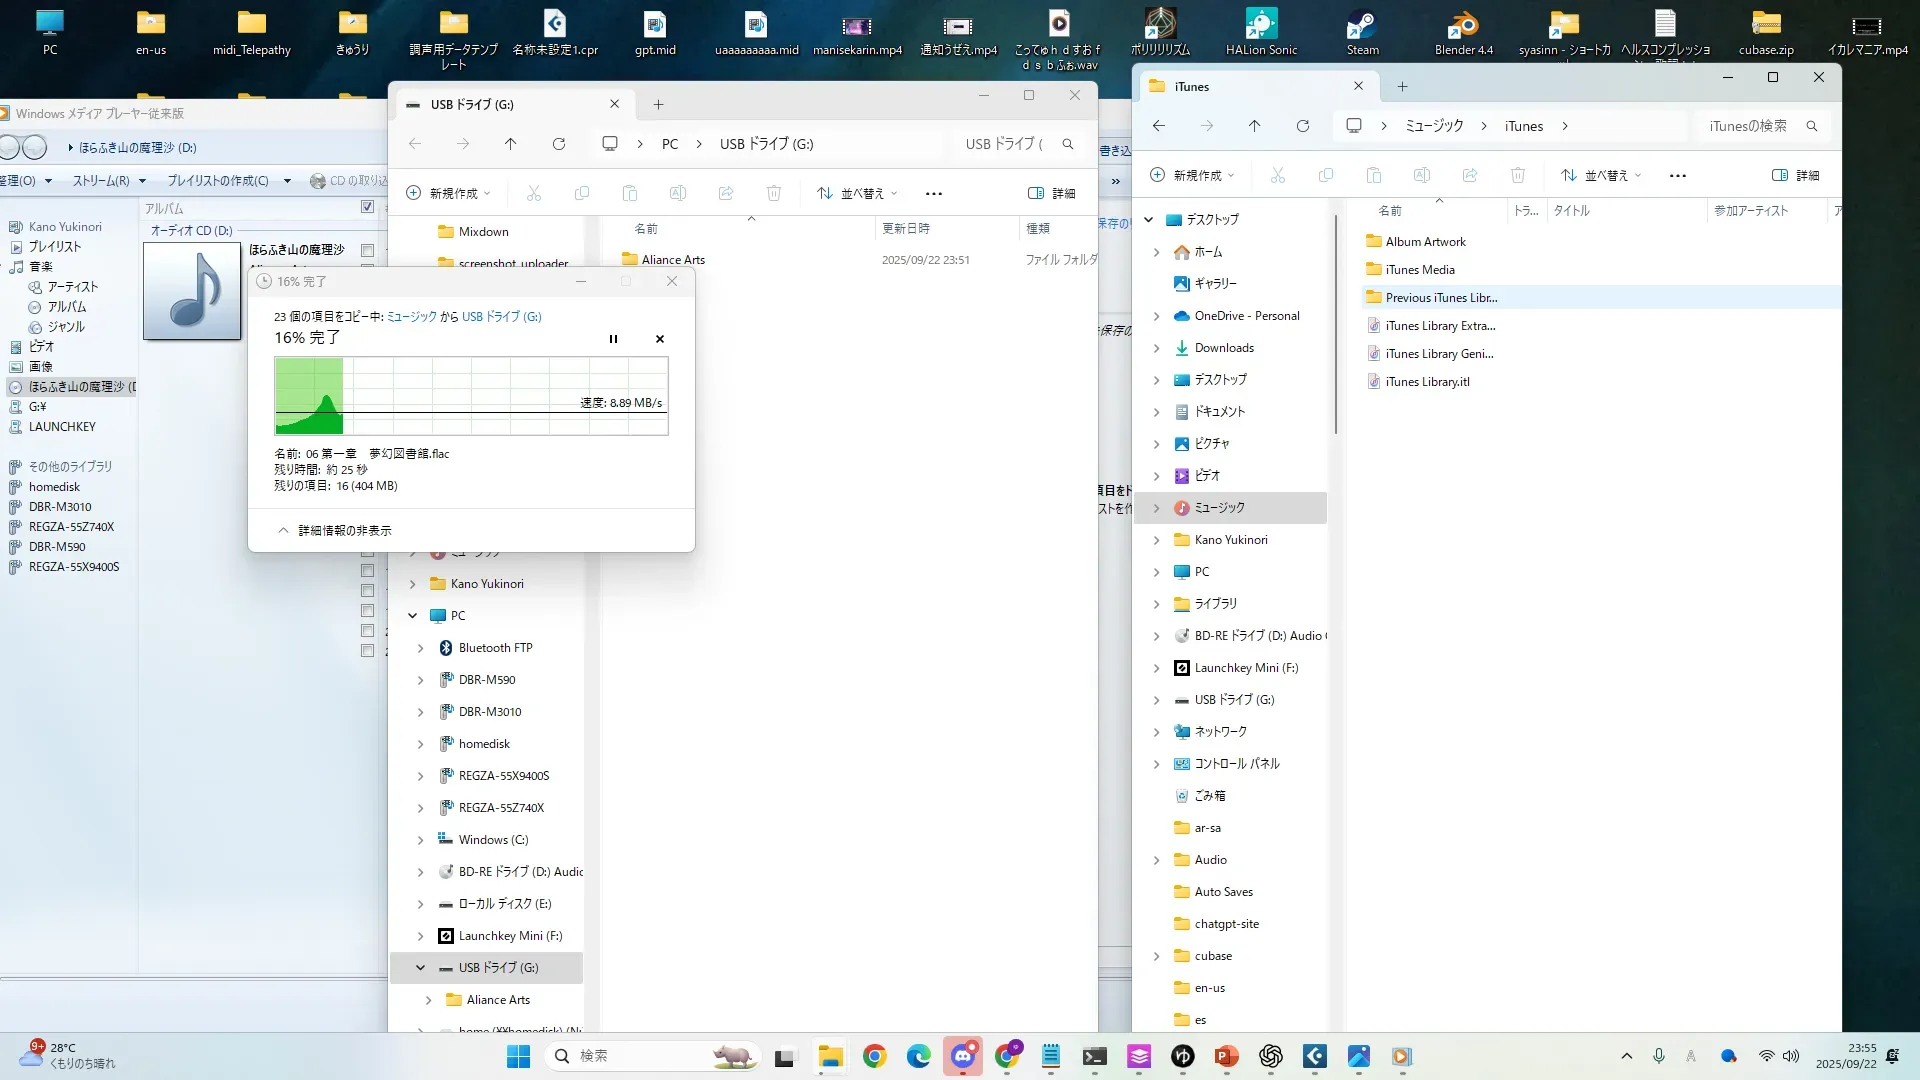1920x1080 pixels.
Task: Check the box beside ほらふき山の魔理沙 track
Action: [x=367, y=250]
